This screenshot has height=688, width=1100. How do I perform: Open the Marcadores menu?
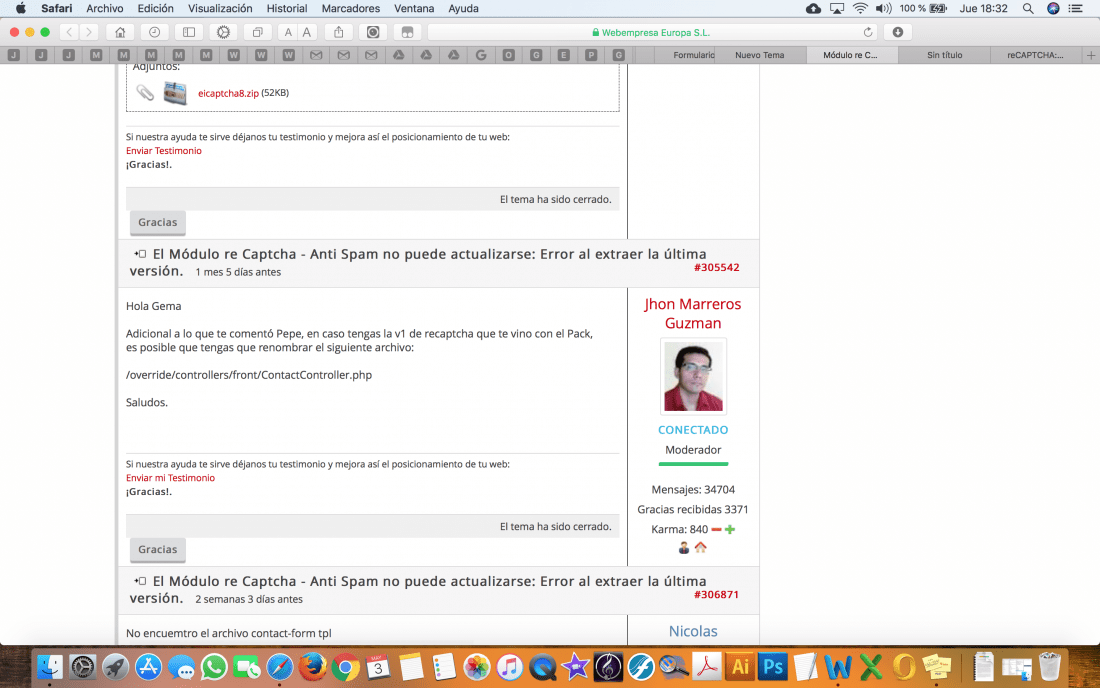coord(350,8)
